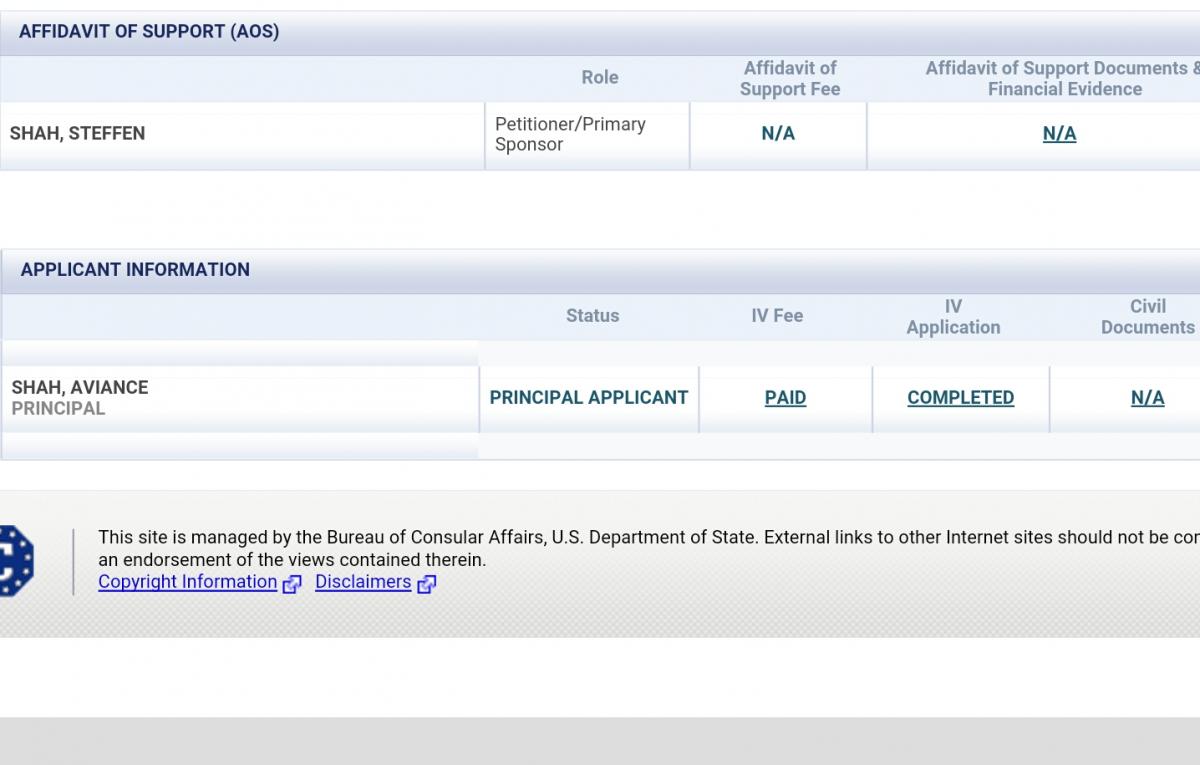Viewport: 1200px width, 765px height.
Task: Select the PRINCIPAL APPLICANT status text
Action: [589, 398]
